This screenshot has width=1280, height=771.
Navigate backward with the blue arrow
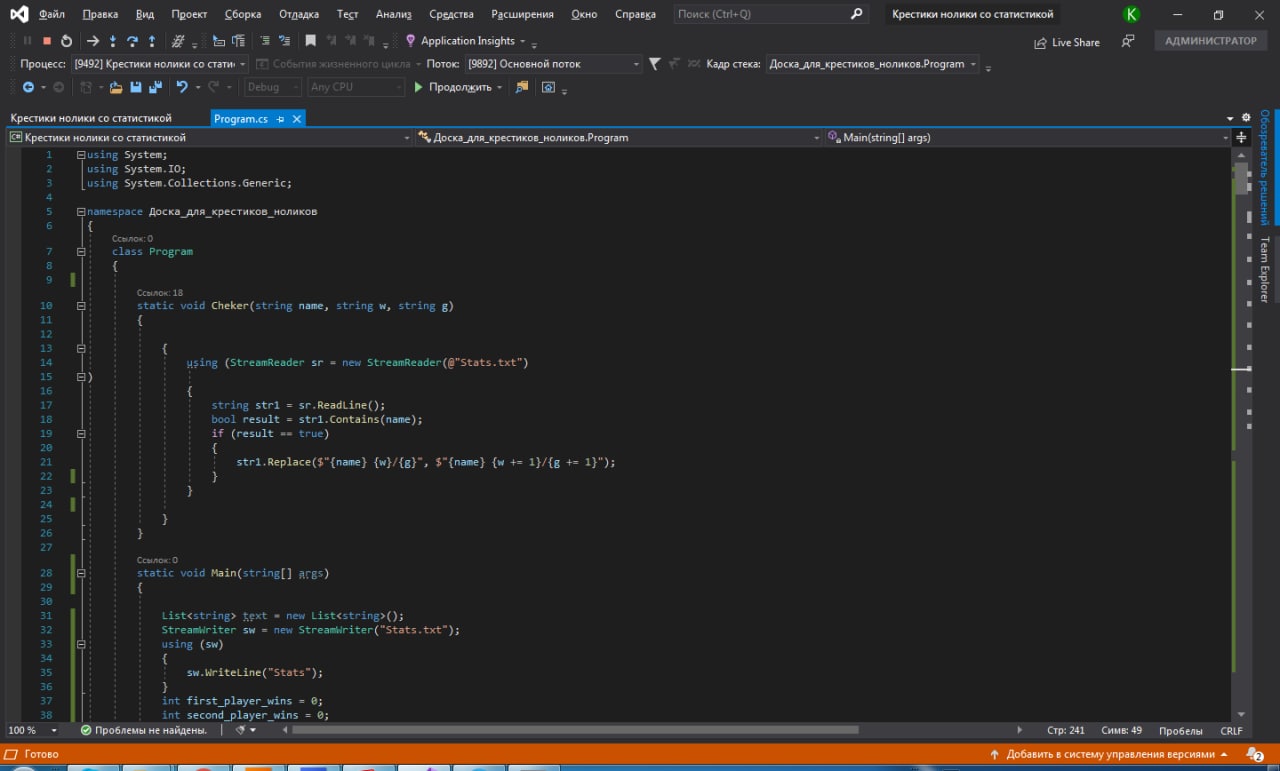click(28, 87)
